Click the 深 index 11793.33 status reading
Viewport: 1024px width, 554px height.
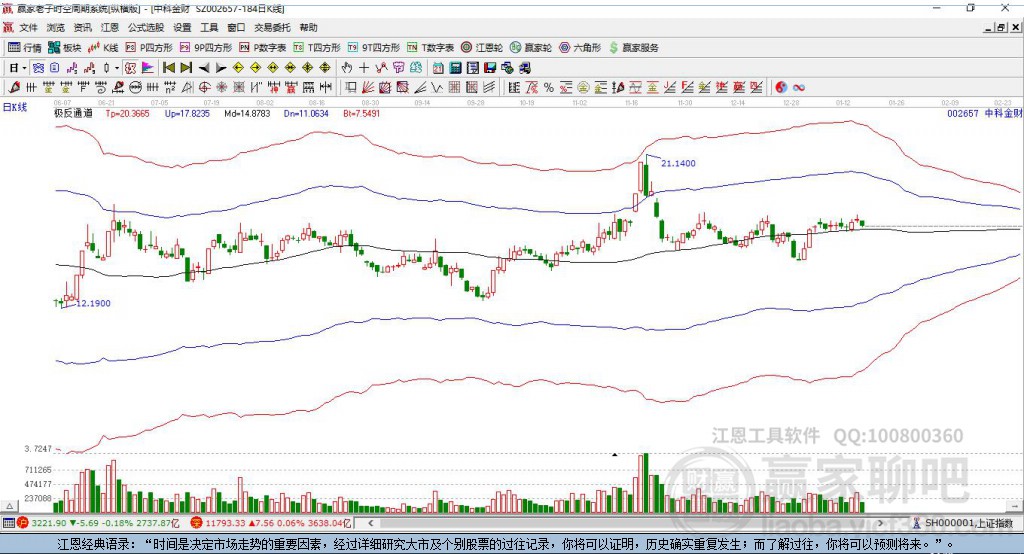[271, 523]
